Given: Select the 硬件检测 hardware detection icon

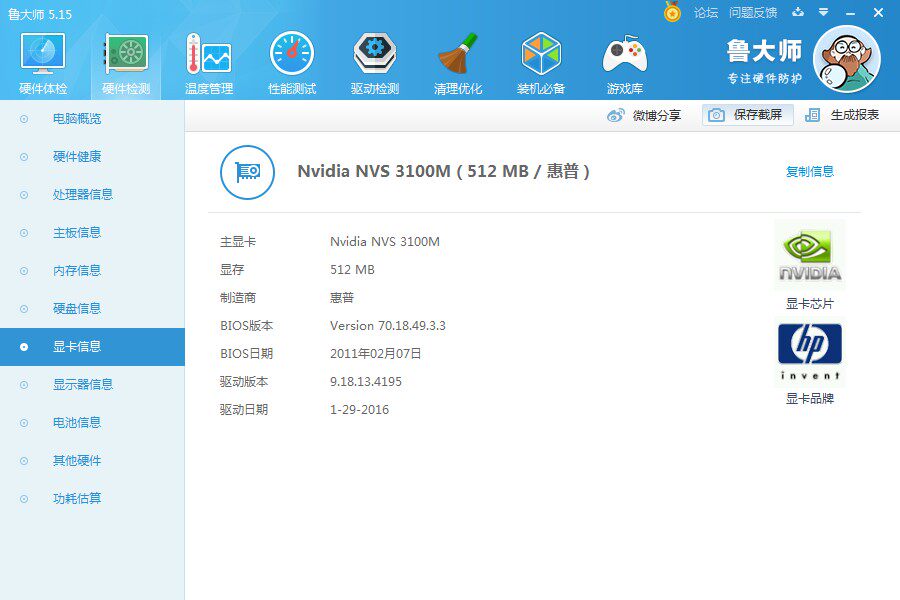Looking at the screenshot, I should (x=126, y=53).
